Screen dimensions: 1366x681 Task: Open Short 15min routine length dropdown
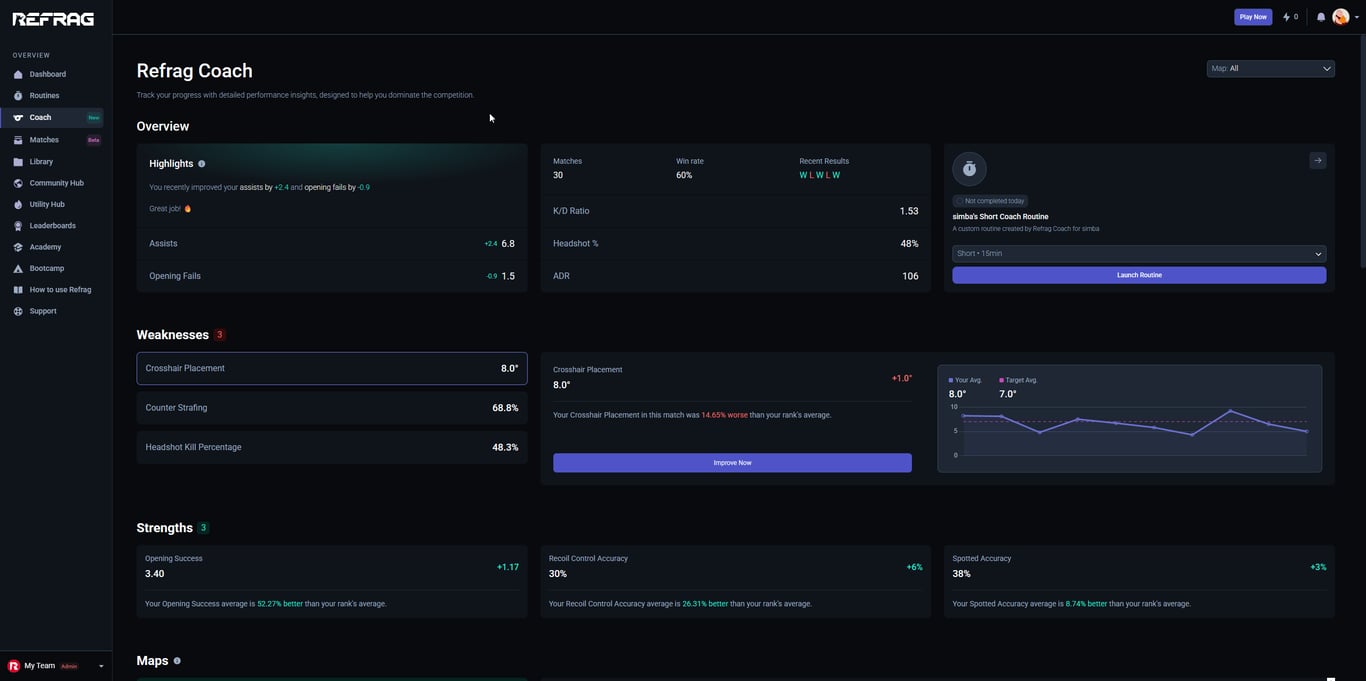(x=1139, y=254)
